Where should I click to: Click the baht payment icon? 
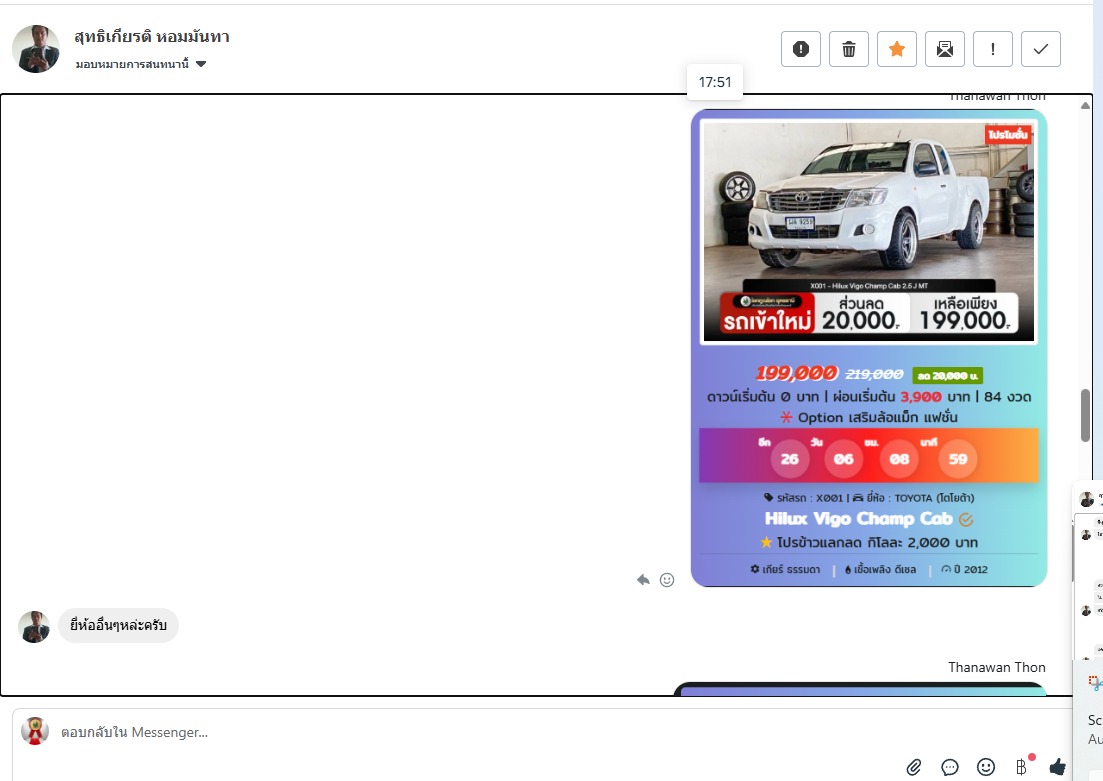[x=1021, y=767]
